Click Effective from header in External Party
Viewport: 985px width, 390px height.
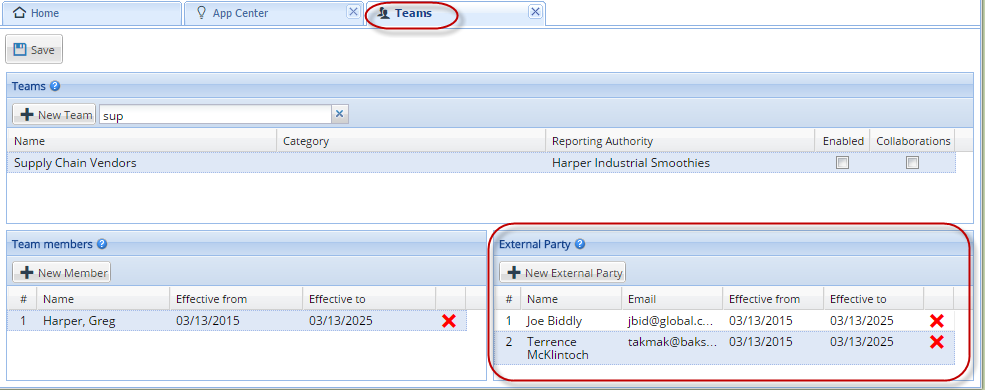[x=773, y=299]
